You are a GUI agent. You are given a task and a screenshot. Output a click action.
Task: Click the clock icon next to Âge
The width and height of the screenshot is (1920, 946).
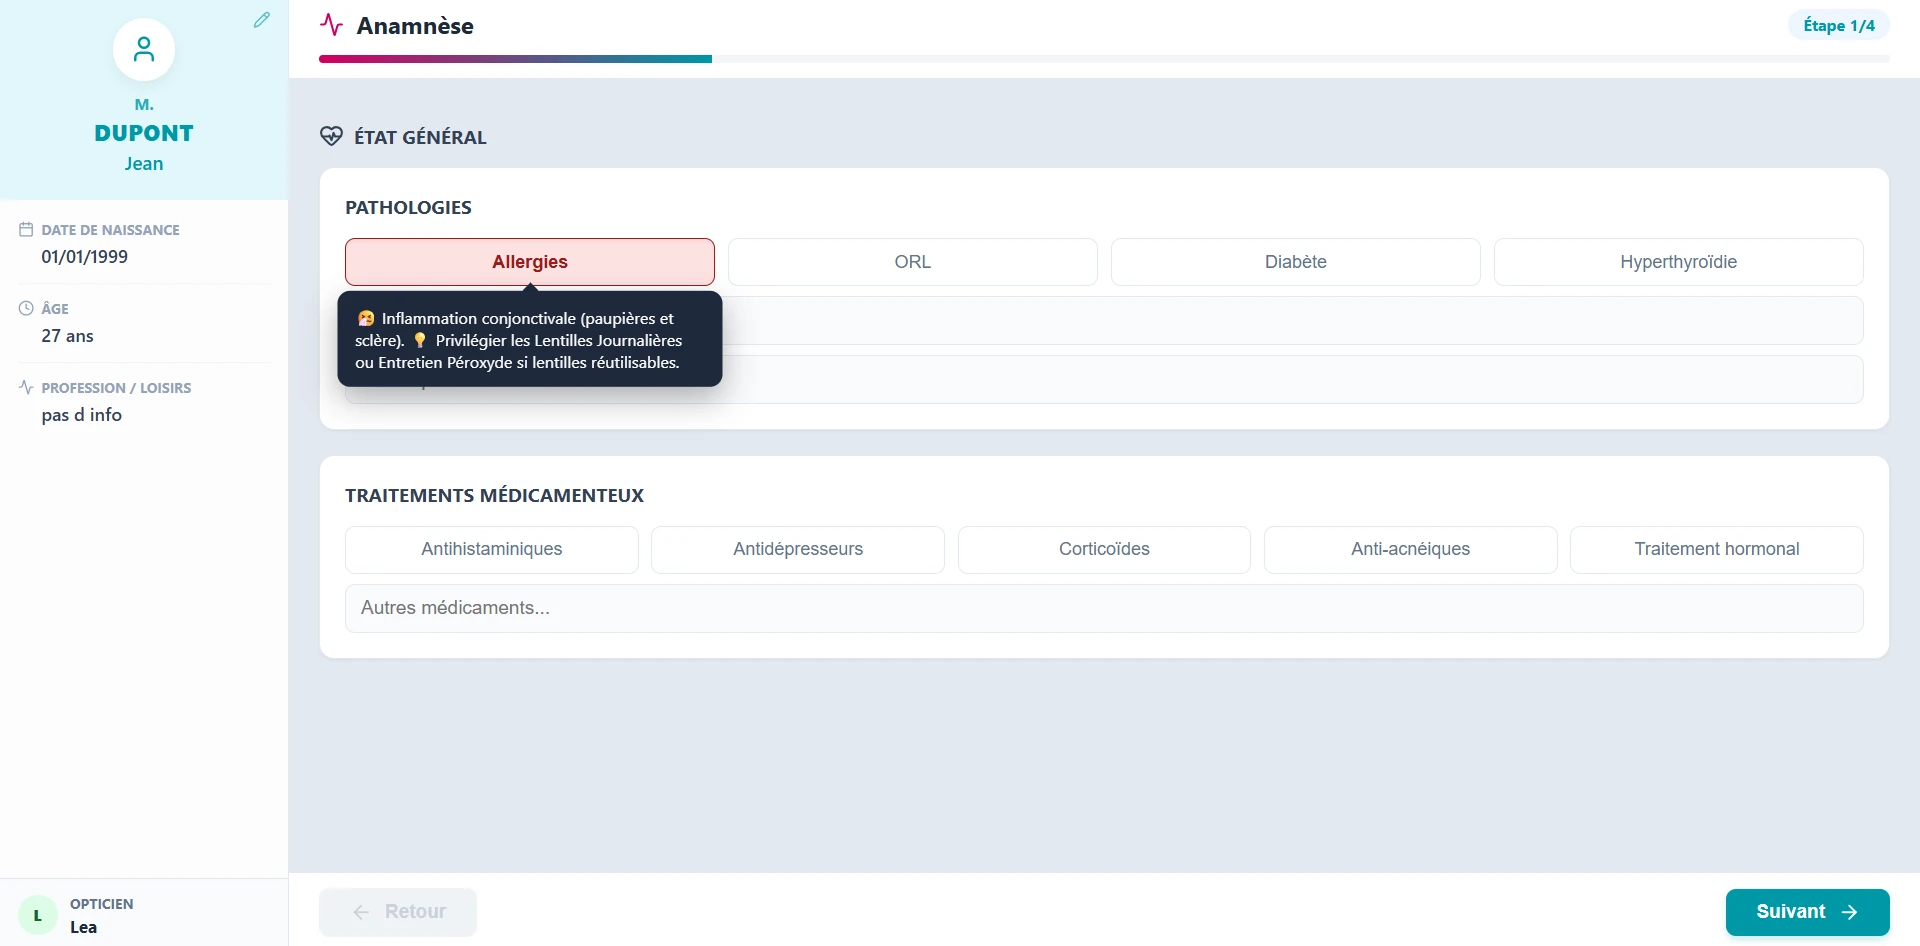pyautogui.click(x=26, y=308)
